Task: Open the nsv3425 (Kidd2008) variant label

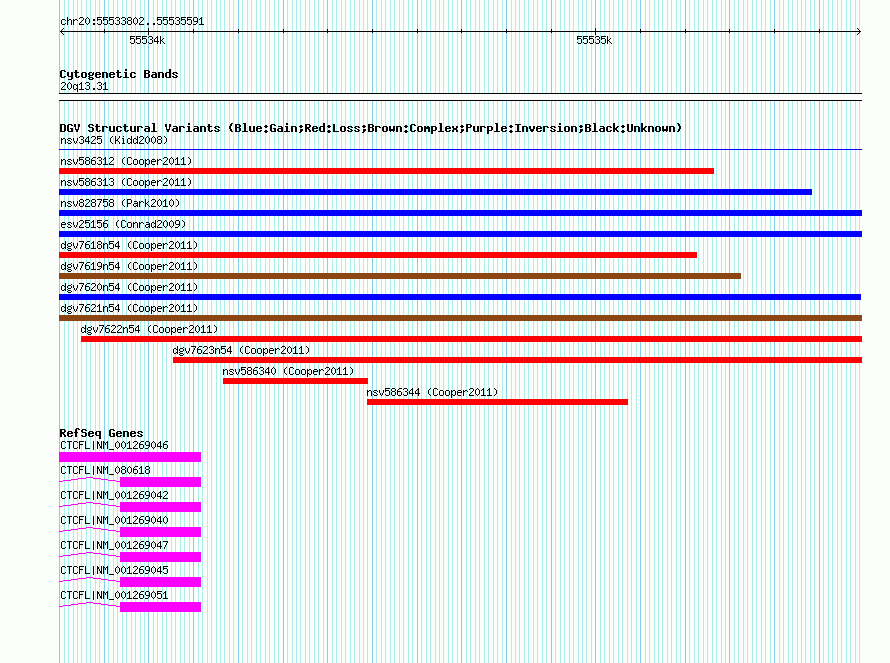Action: click(114, 140)
